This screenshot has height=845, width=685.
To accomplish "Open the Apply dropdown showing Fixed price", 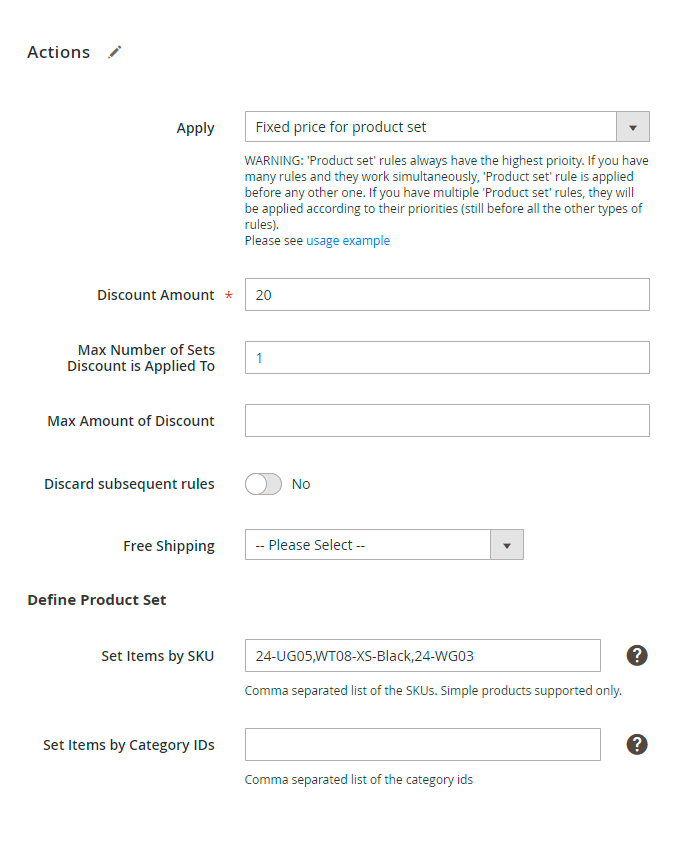I will click(430, 127).
